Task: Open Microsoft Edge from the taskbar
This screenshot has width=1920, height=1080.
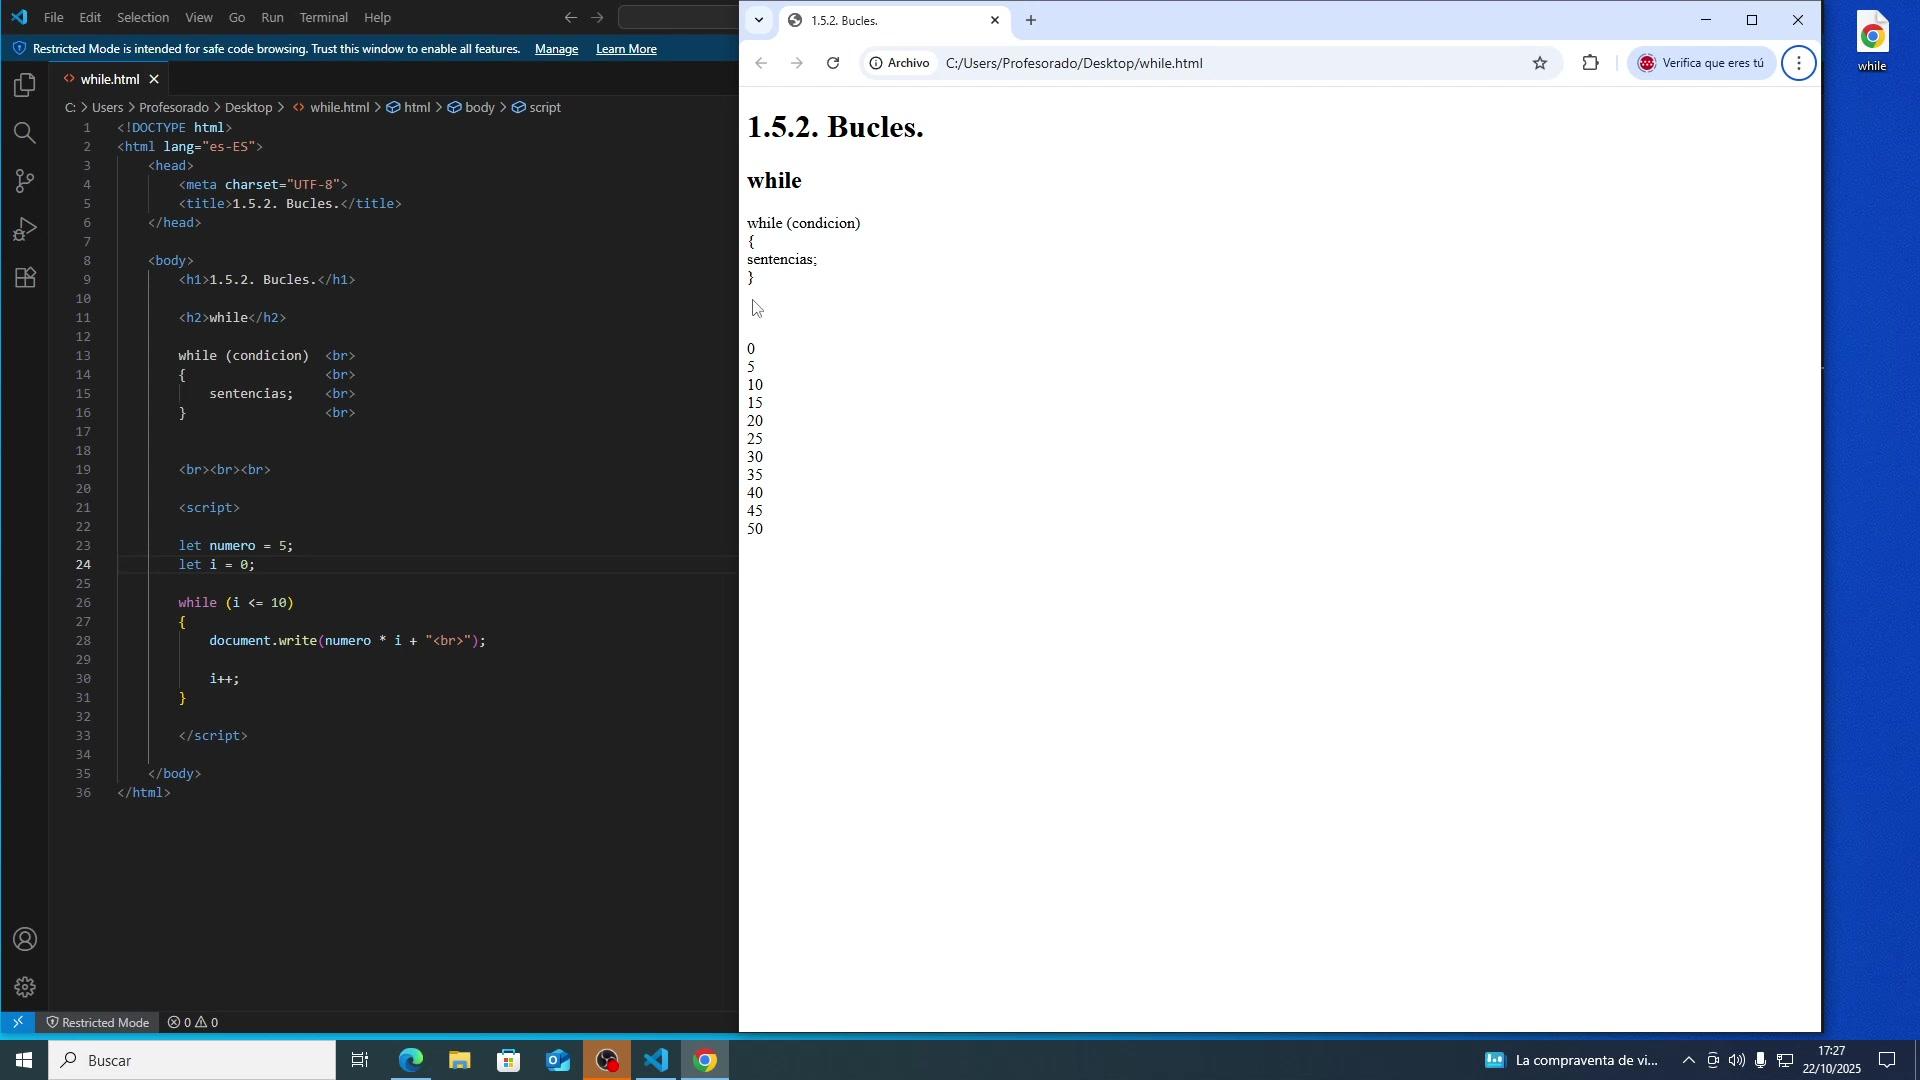Action: [411, 1061]
